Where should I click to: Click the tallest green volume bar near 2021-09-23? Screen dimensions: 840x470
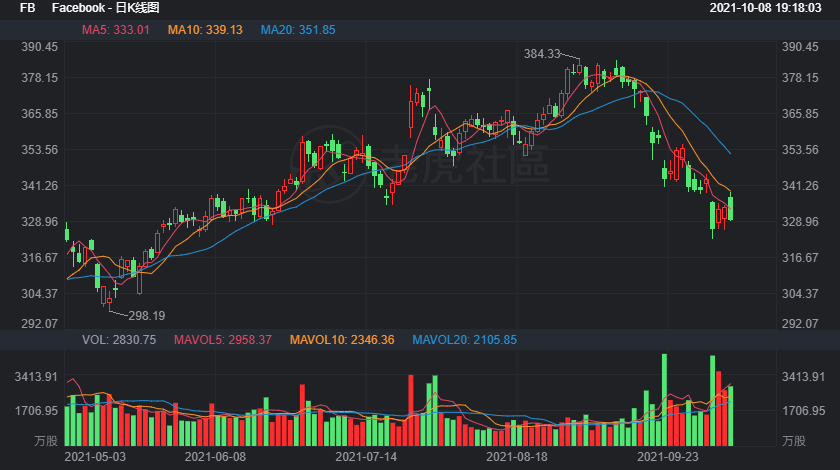click(665, 400)
